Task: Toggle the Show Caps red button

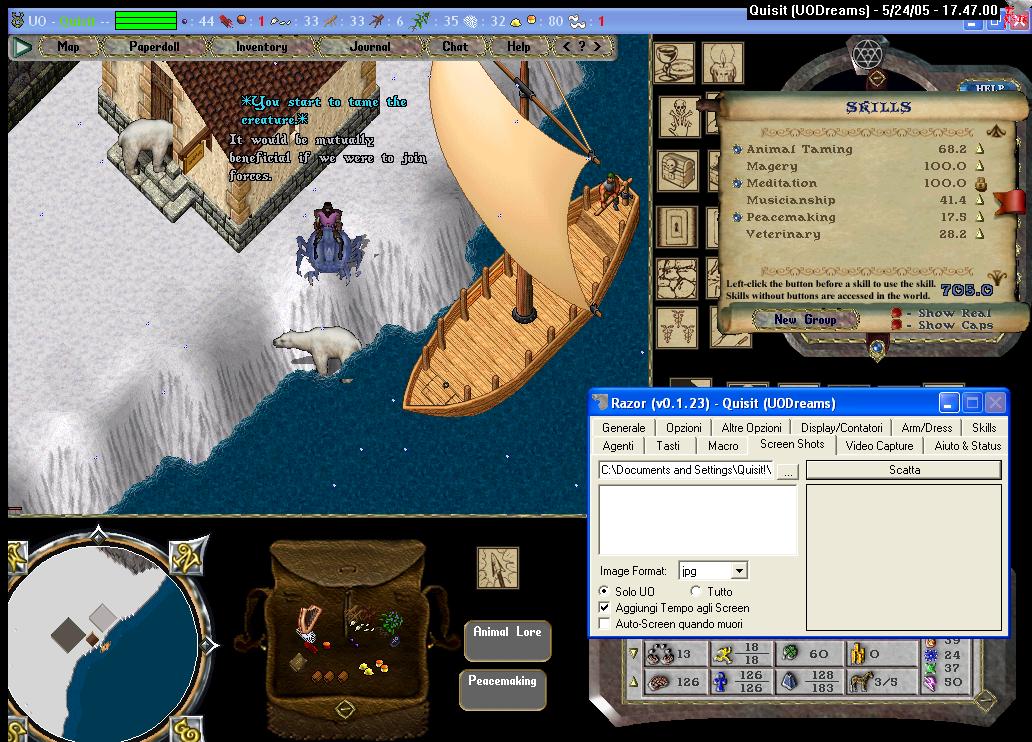Action: click(x=896, y=325)
